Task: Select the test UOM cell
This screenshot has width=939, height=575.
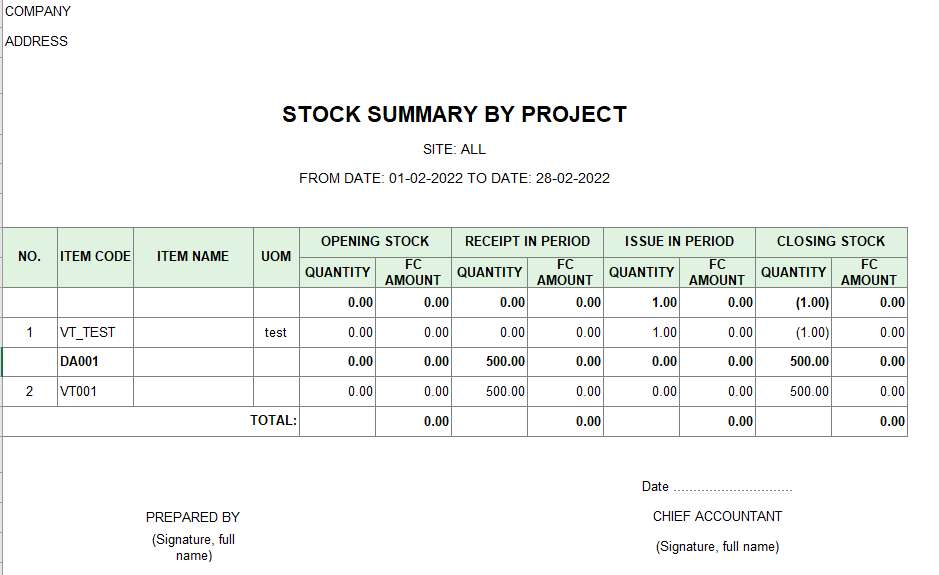Action: [x=276, y=332]
